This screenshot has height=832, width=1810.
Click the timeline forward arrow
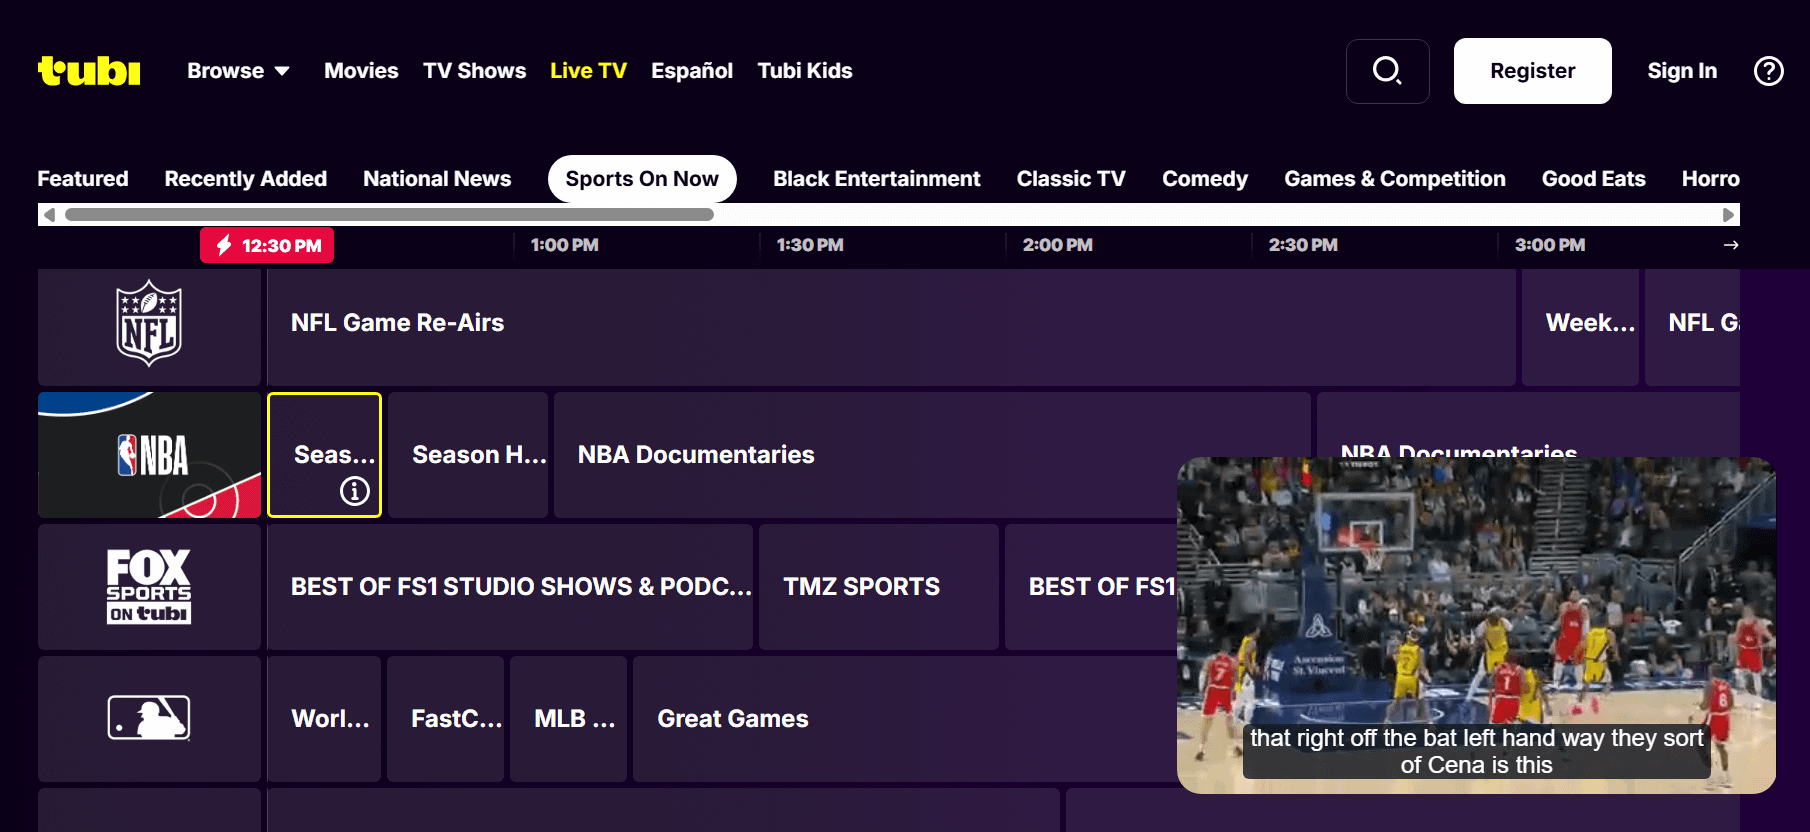pyautogui.click(x=1731, y=245)
